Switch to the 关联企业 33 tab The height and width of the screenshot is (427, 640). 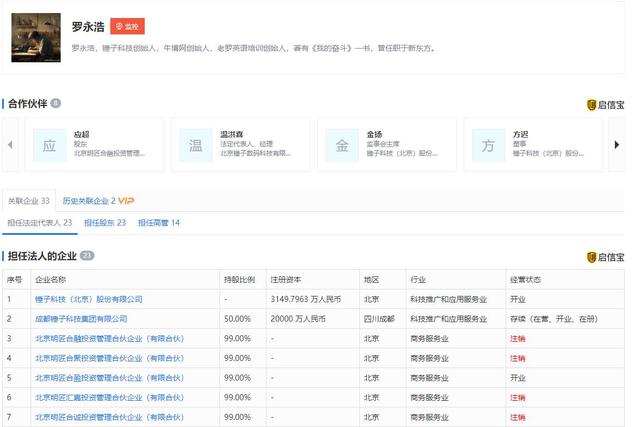click(29, 201)
